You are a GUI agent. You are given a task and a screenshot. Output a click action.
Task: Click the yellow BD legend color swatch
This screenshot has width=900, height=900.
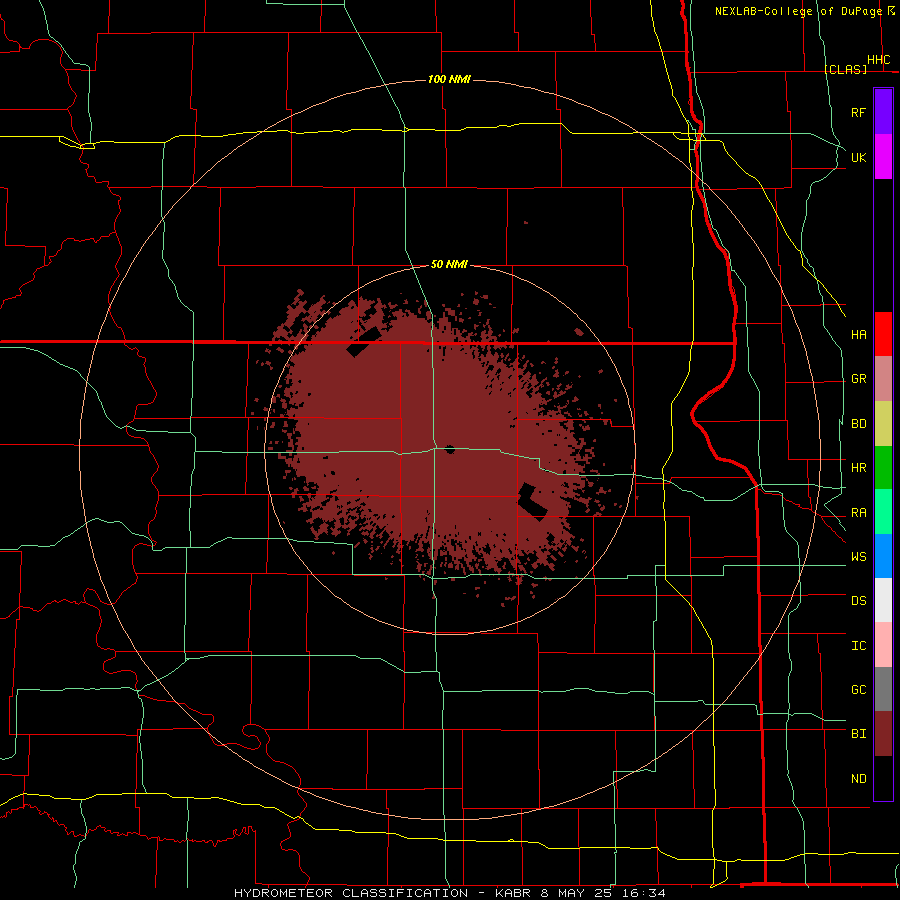pos(883,424)
